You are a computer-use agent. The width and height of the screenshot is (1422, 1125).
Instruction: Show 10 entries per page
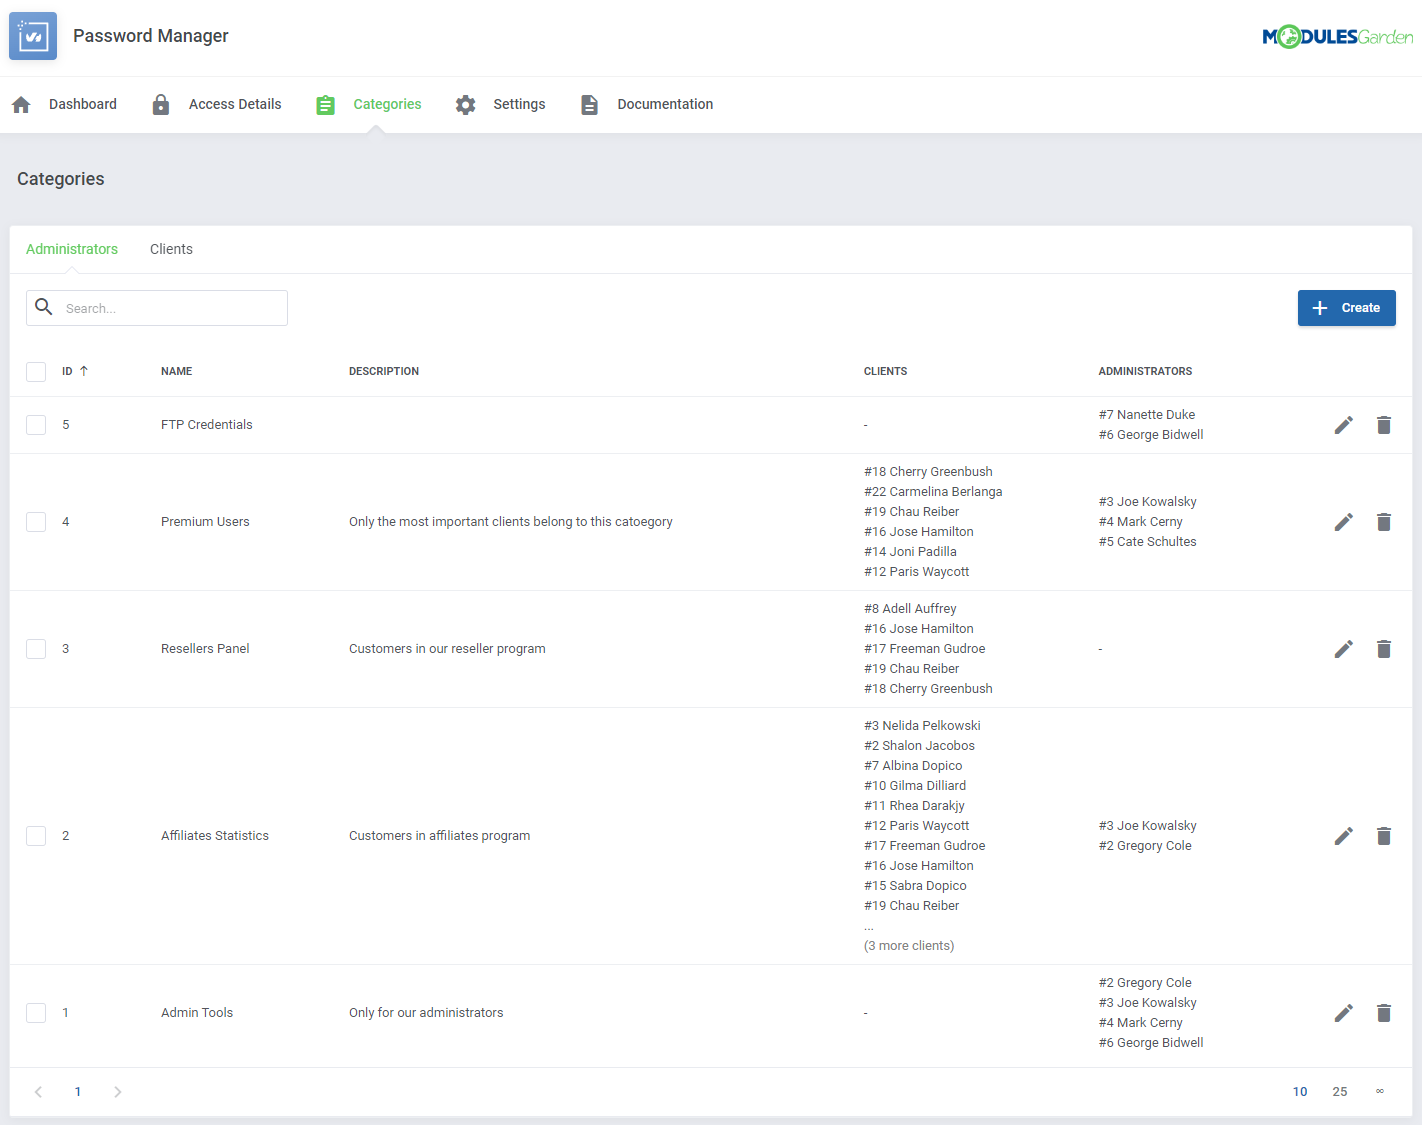[1300, 1092]
